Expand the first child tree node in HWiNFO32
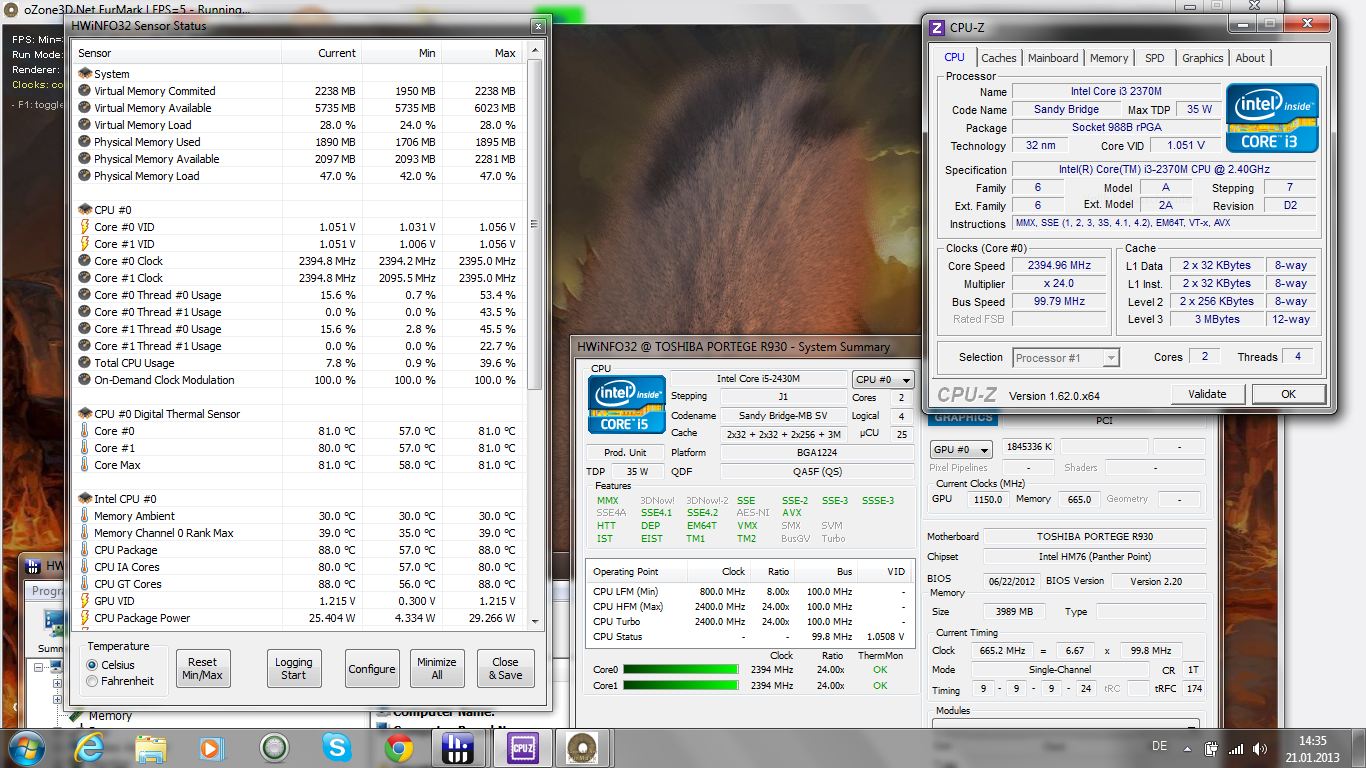This screenshot has width=1366, height=768. [57, 685]
